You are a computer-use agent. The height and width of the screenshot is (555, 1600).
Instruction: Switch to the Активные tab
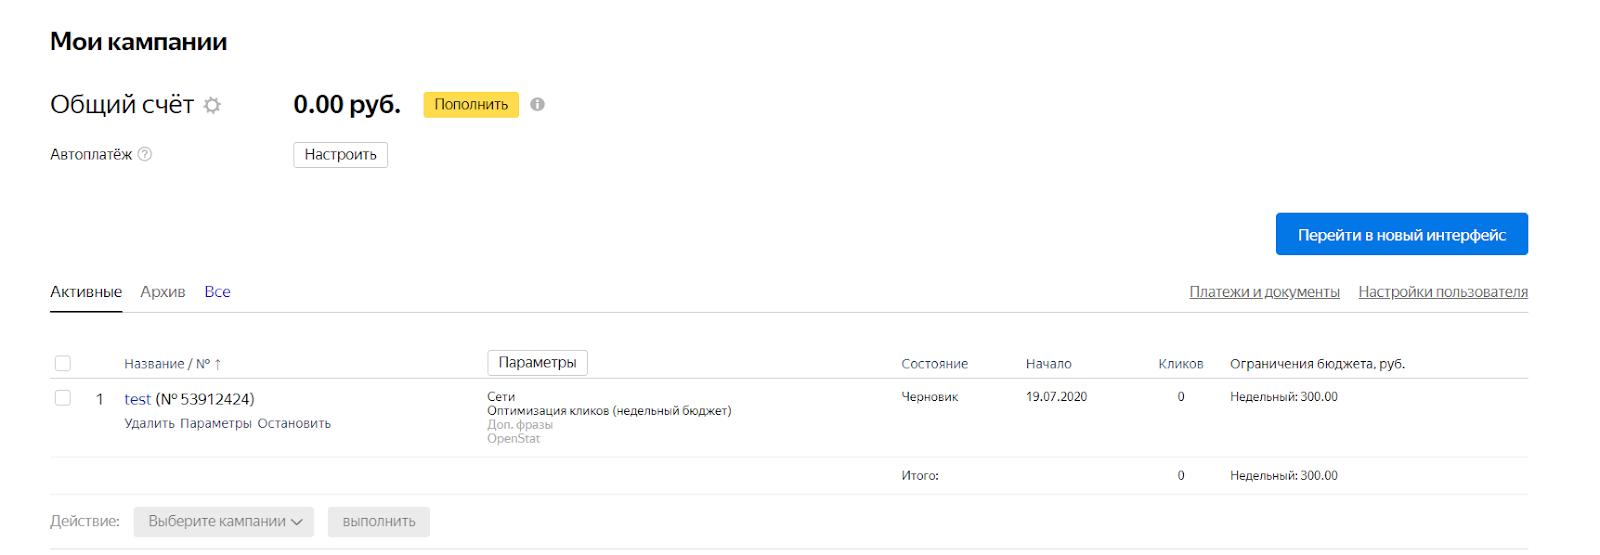pos(86,292)
